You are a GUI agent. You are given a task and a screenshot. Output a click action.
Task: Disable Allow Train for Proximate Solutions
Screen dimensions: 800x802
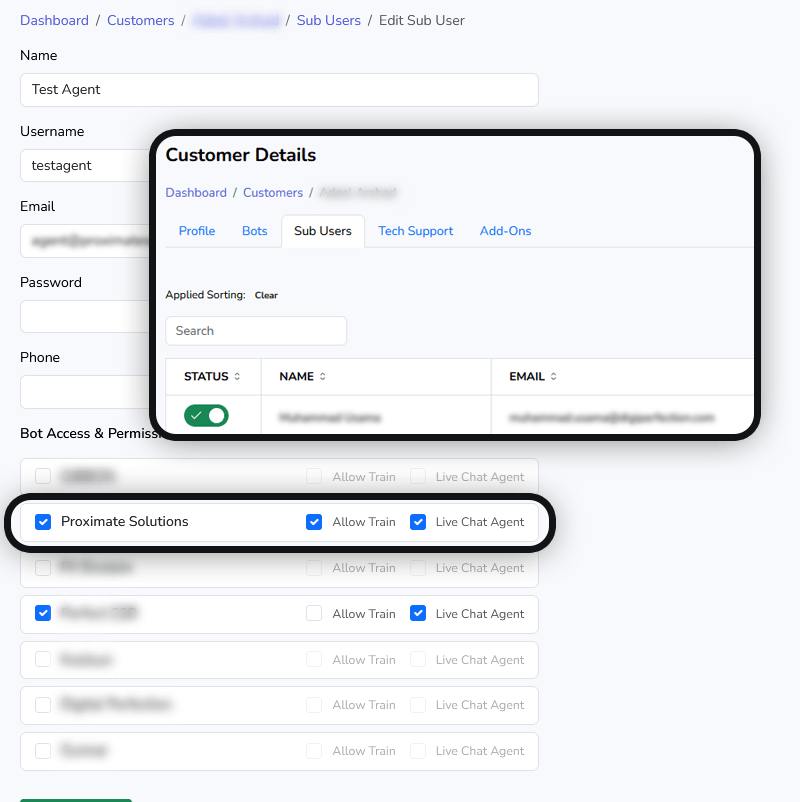coord(314,522)
